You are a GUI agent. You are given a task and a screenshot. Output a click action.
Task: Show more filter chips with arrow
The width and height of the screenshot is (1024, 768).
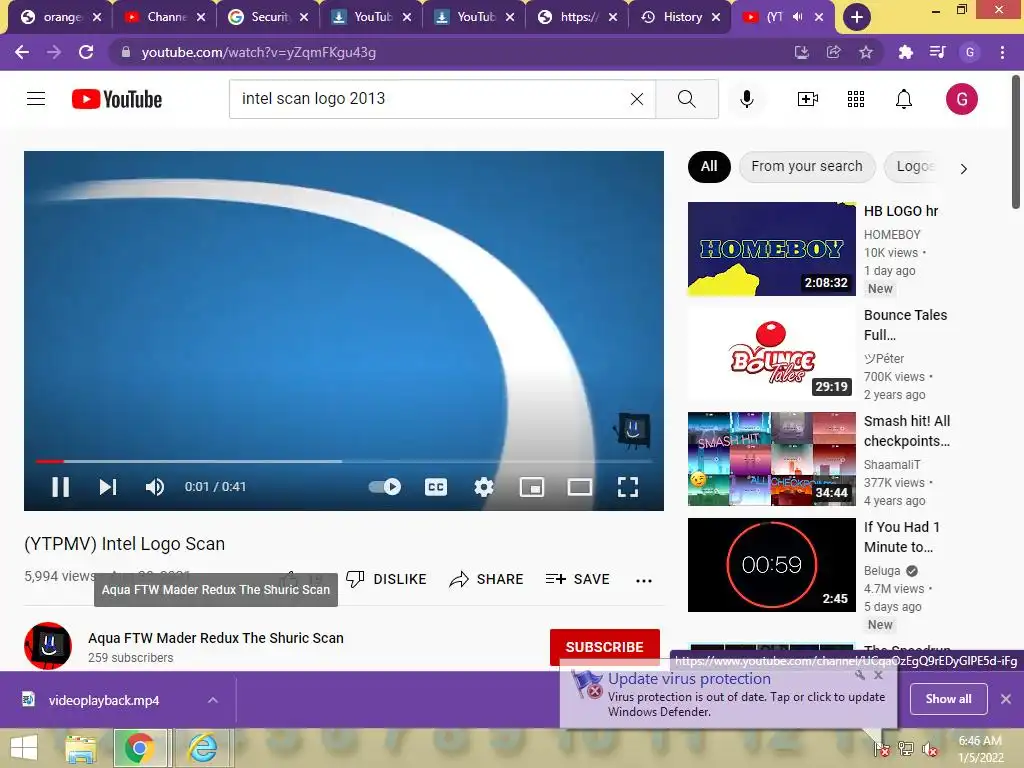pos(963,168)
